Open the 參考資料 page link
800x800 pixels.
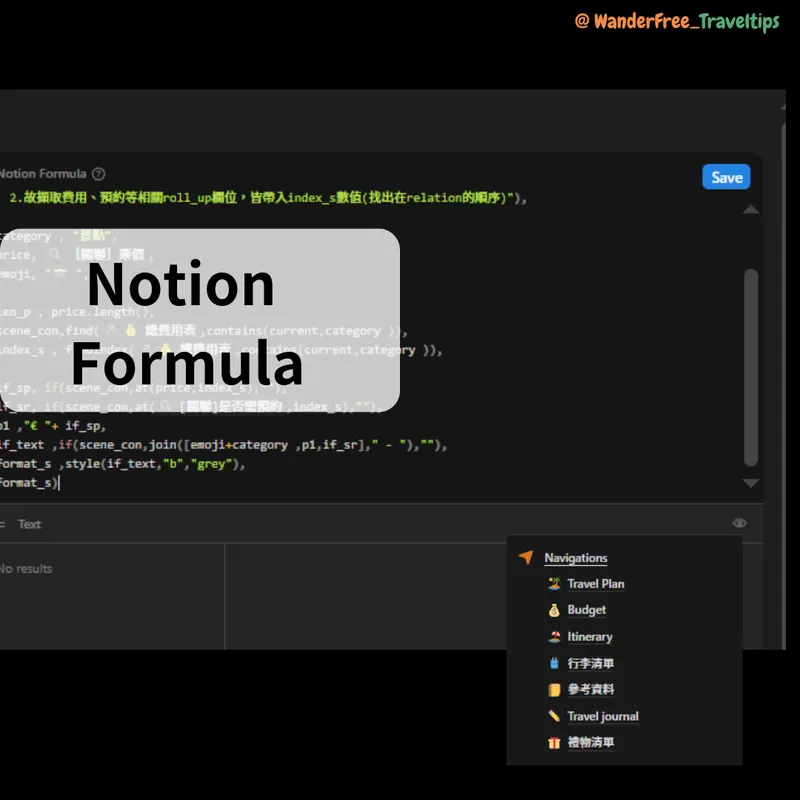point(590,689)
